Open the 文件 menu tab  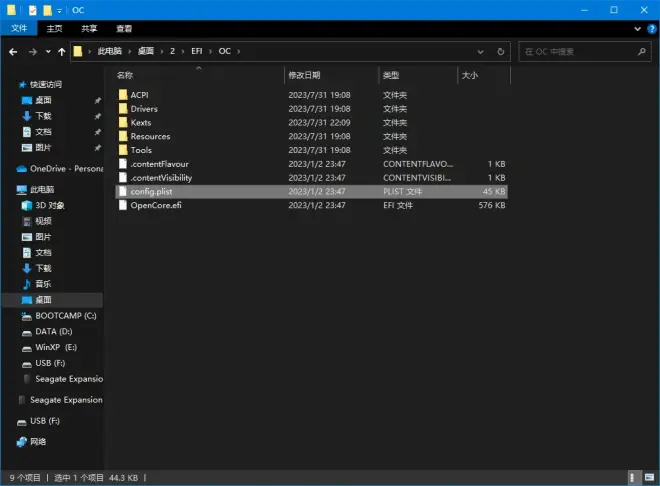click(19, 28)
